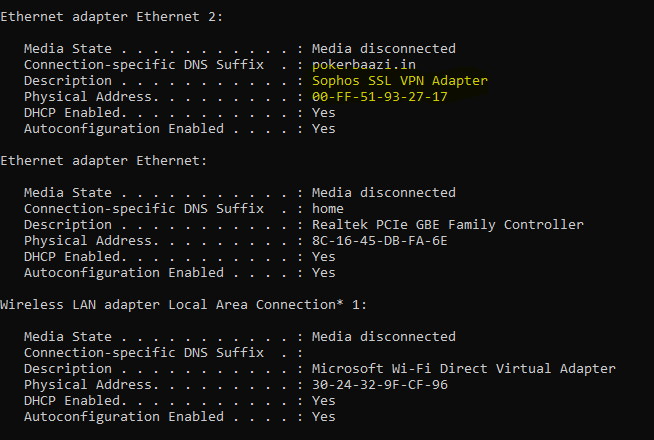Click the physical address 30-24-32-9F-CF-96

pyautogui.click(x=380, y=385)
